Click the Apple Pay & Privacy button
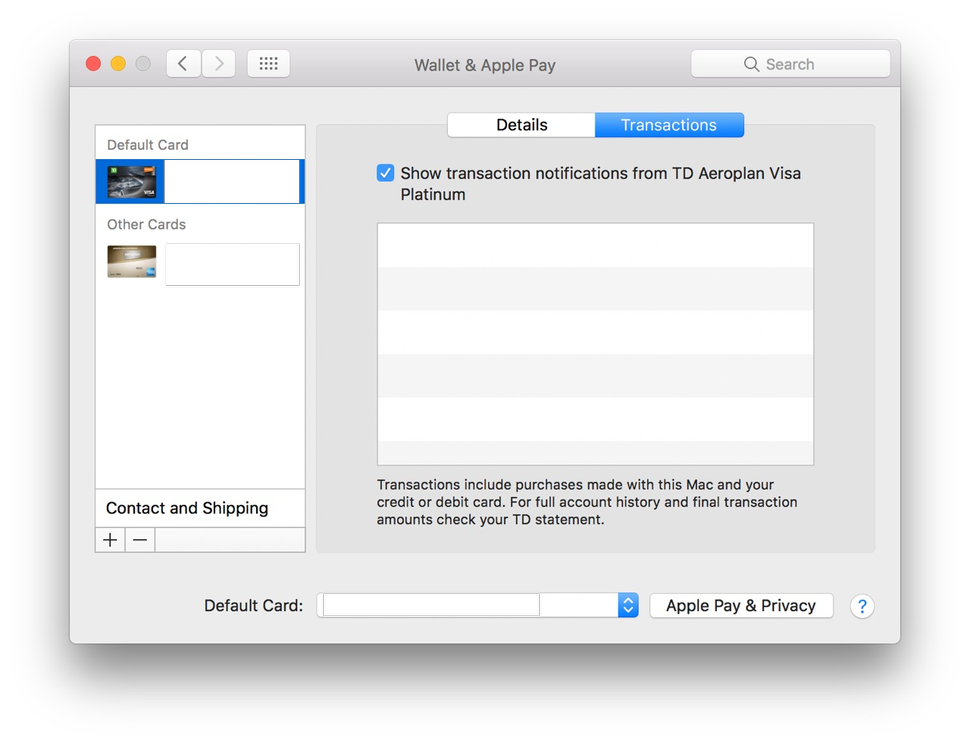 pos(741,605)
